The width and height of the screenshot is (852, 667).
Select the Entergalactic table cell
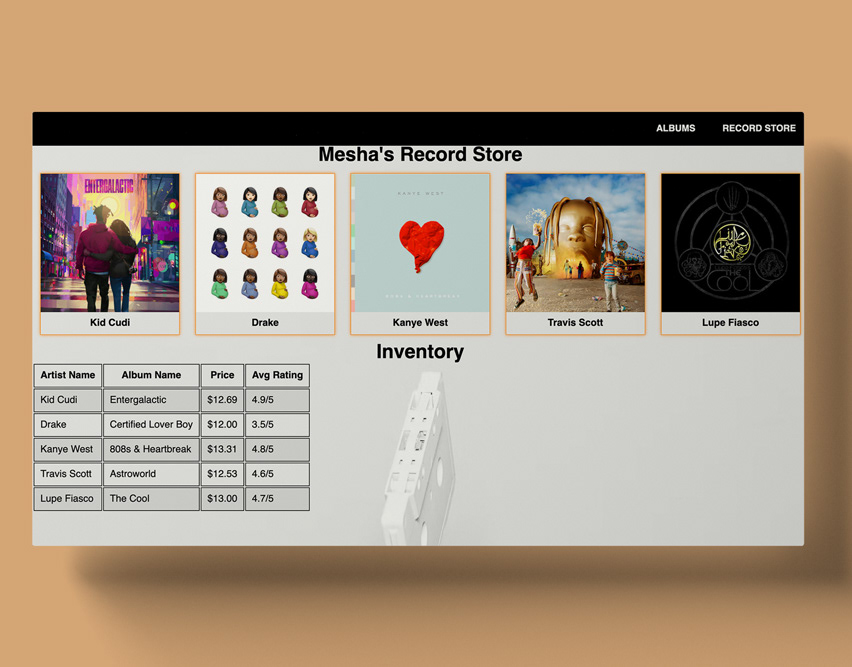click(151, 400)
